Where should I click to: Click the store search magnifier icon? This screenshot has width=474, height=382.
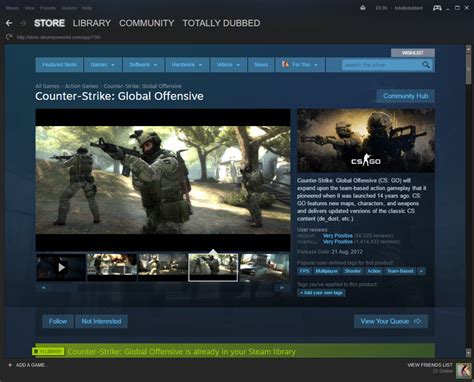[x=426, y=65]
